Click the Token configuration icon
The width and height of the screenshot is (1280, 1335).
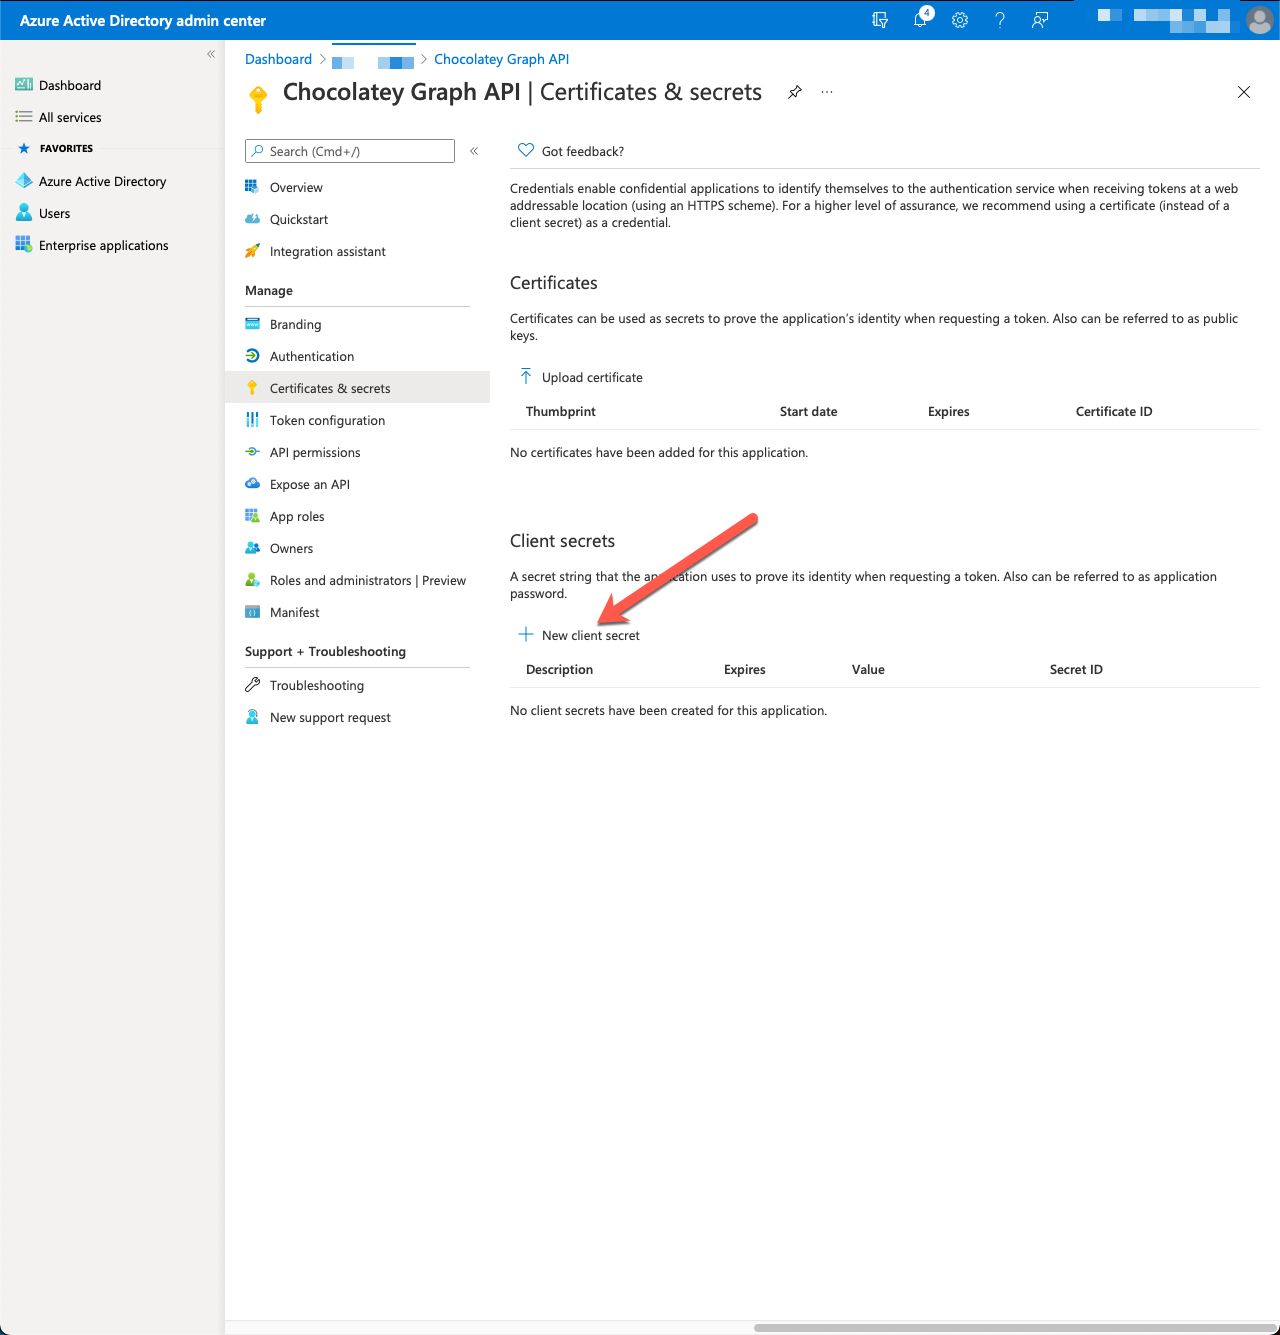[x=252, y=420]
